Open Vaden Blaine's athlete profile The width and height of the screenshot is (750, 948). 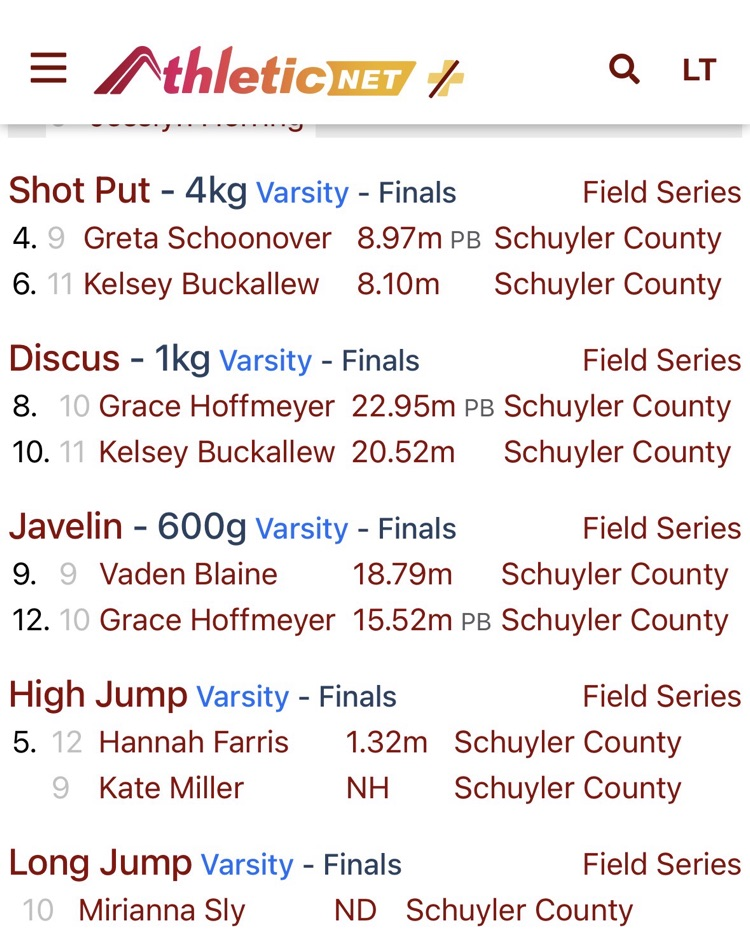click(188, 574)
